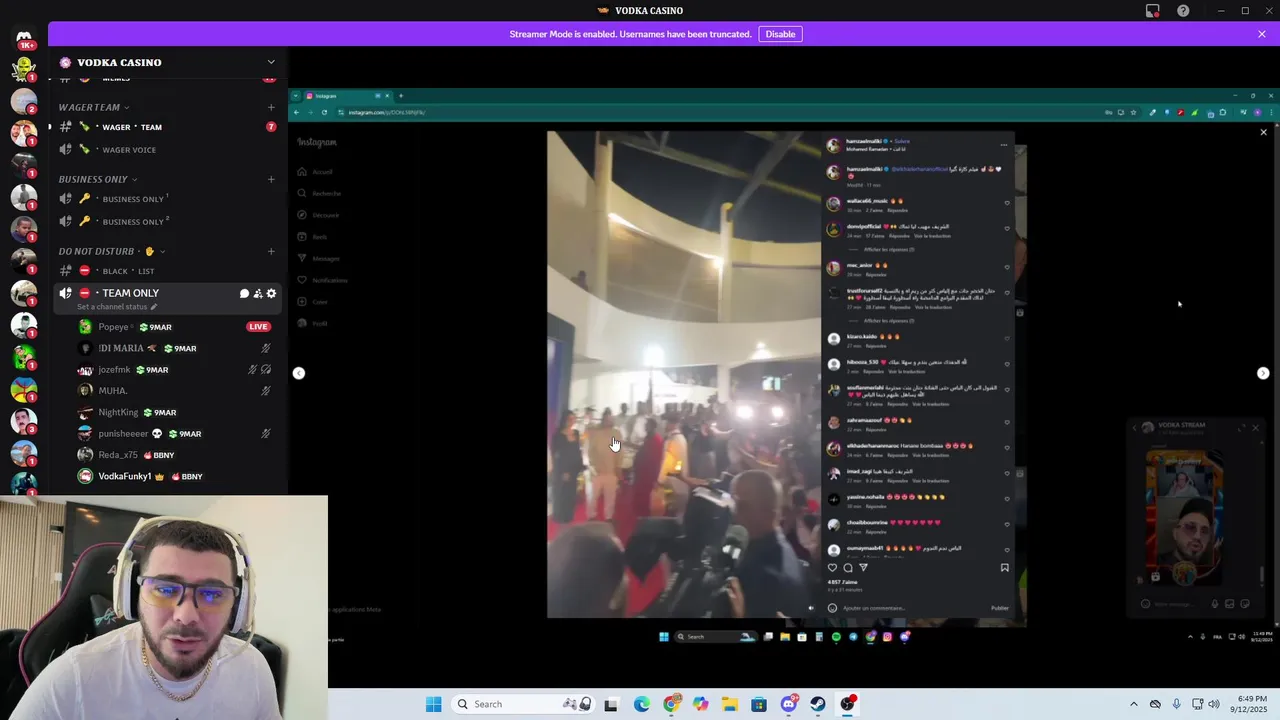Edit the Set a channel status pencil
The width and height of the screenshot is (1280, 720).
click(x=154, y=307)
